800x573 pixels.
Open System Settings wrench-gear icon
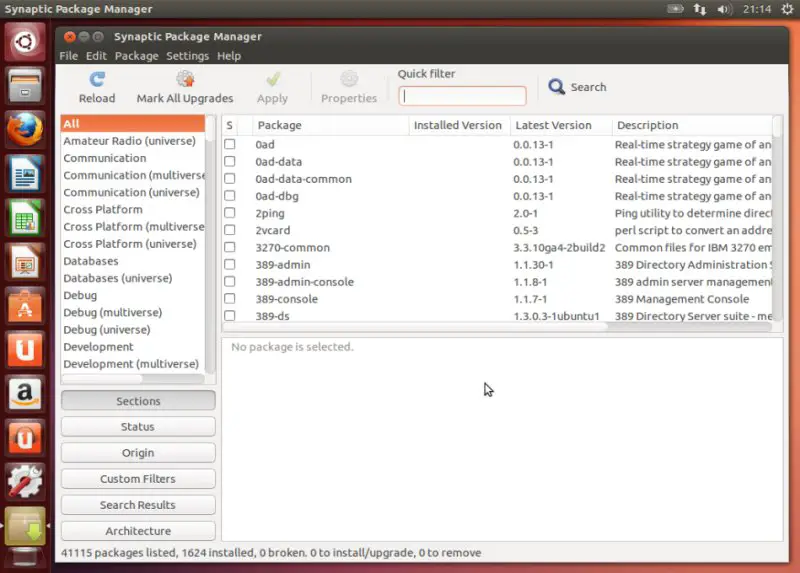(x=24, y=482)
